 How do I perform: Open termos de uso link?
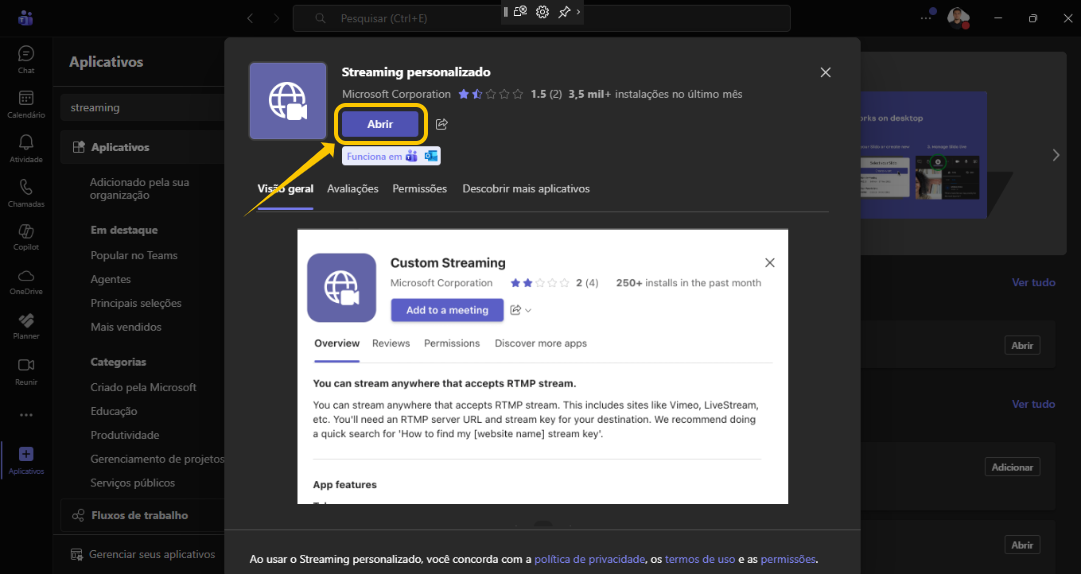pyautogui.click(x=700, y=560)
